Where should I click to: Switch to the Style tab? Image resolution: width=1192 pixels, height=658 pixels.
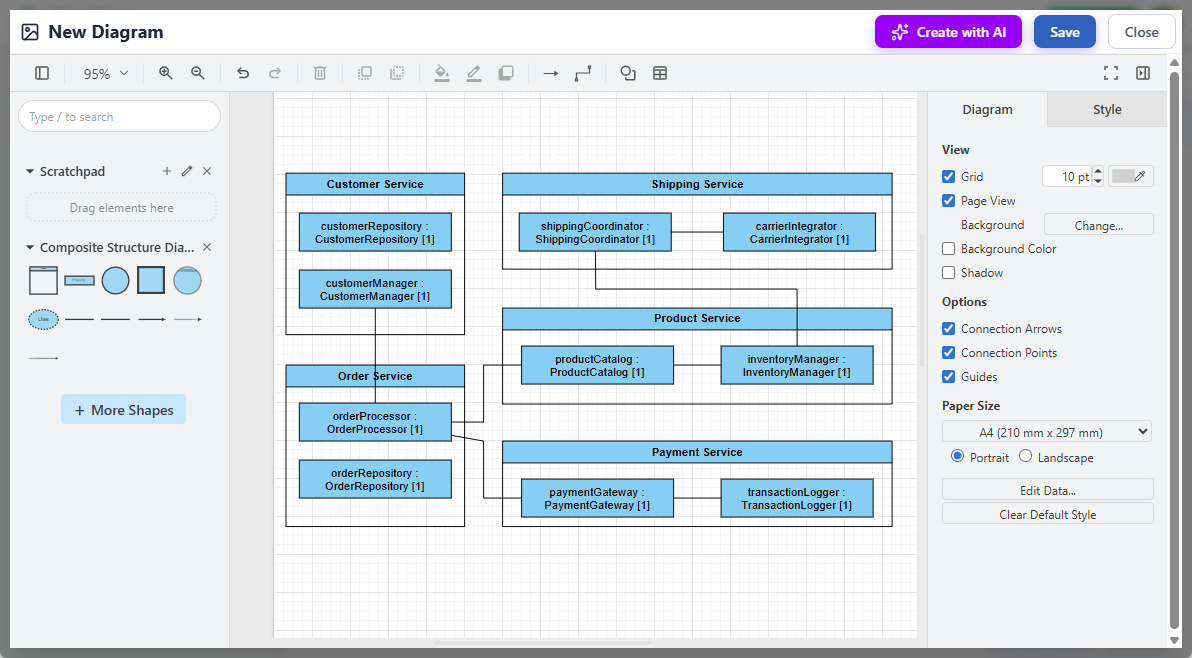[1106, 109]
